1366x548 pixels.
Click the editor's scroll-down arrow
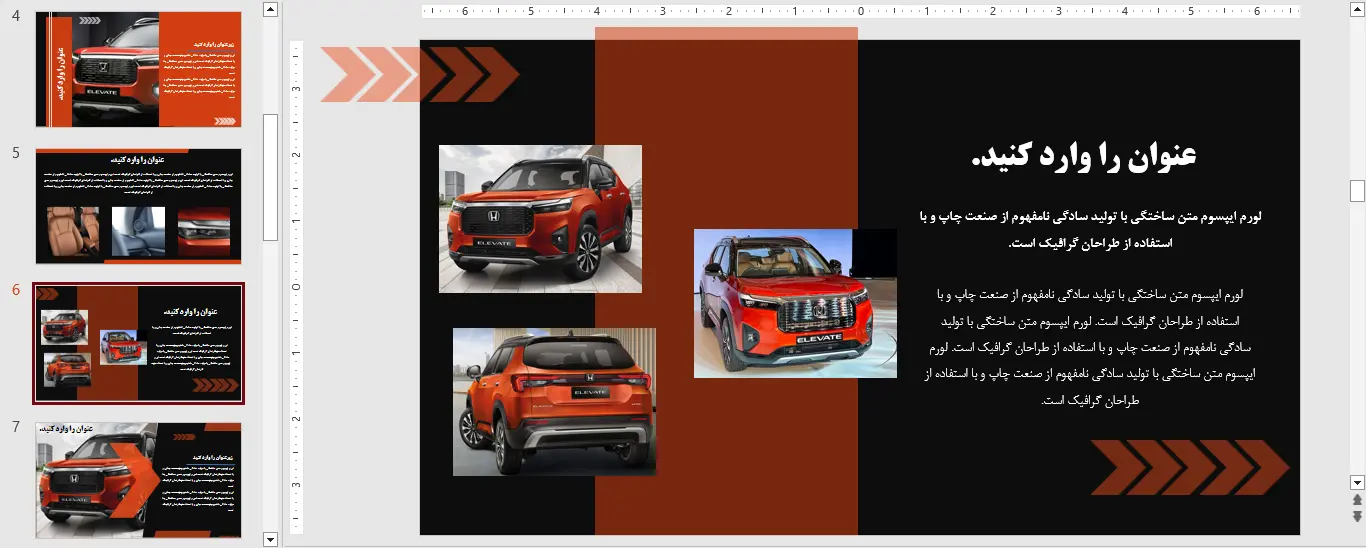point(1357,481)
